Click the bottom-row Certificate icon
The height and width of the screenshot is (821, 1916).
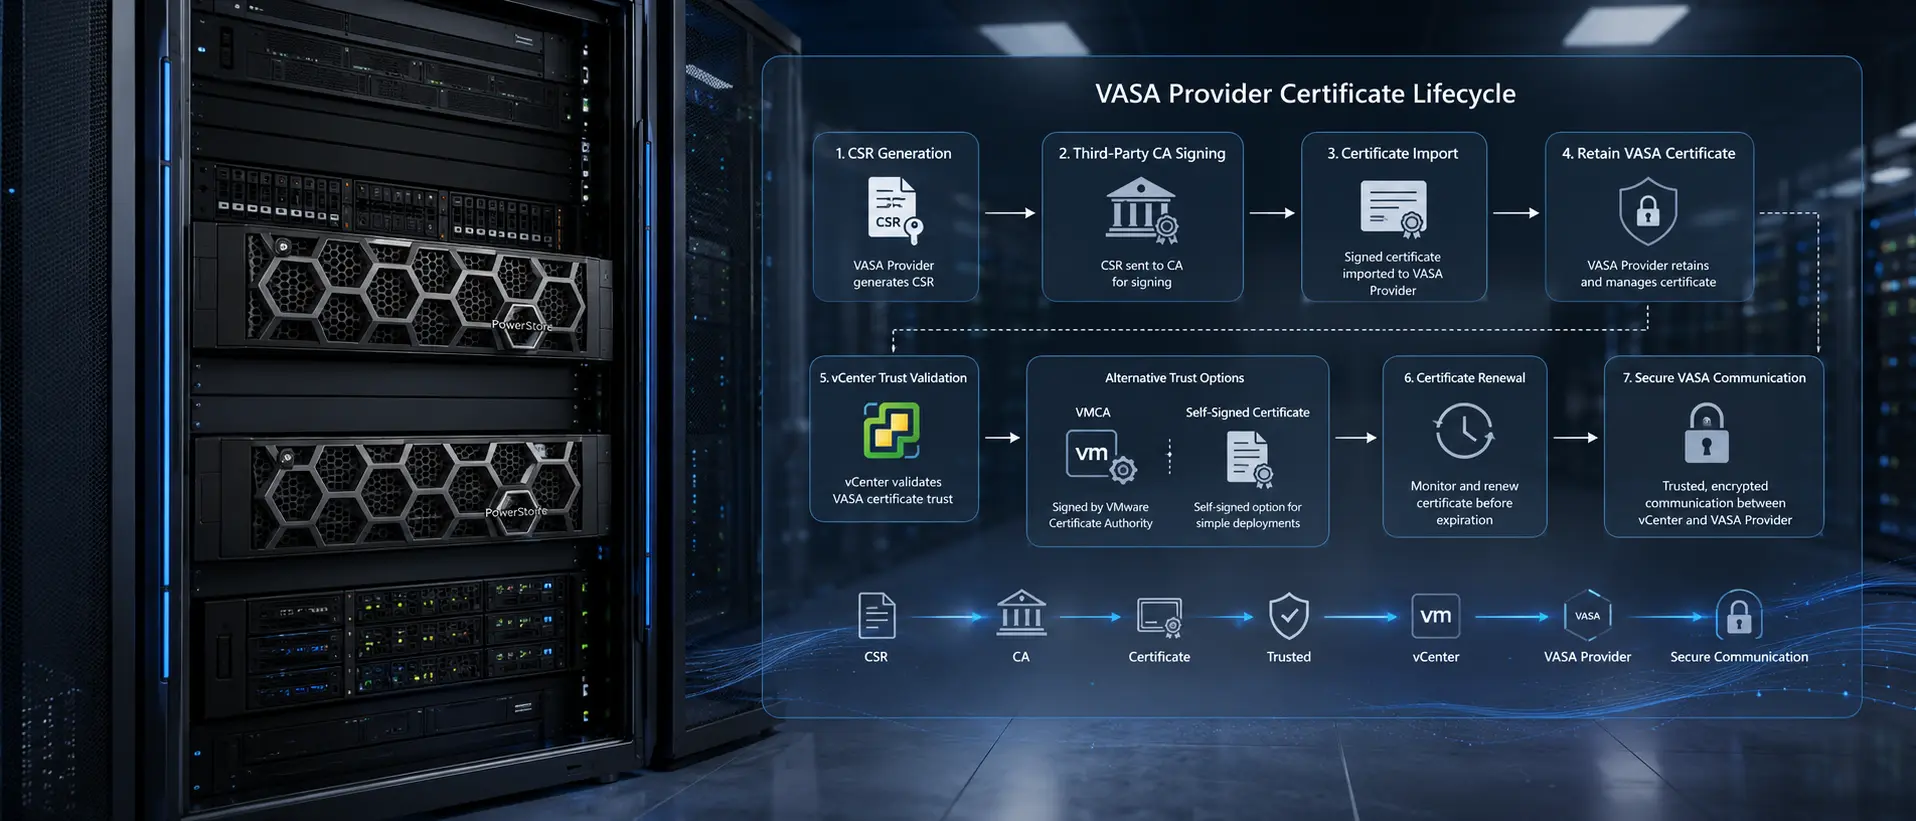tap(1160, 617)
